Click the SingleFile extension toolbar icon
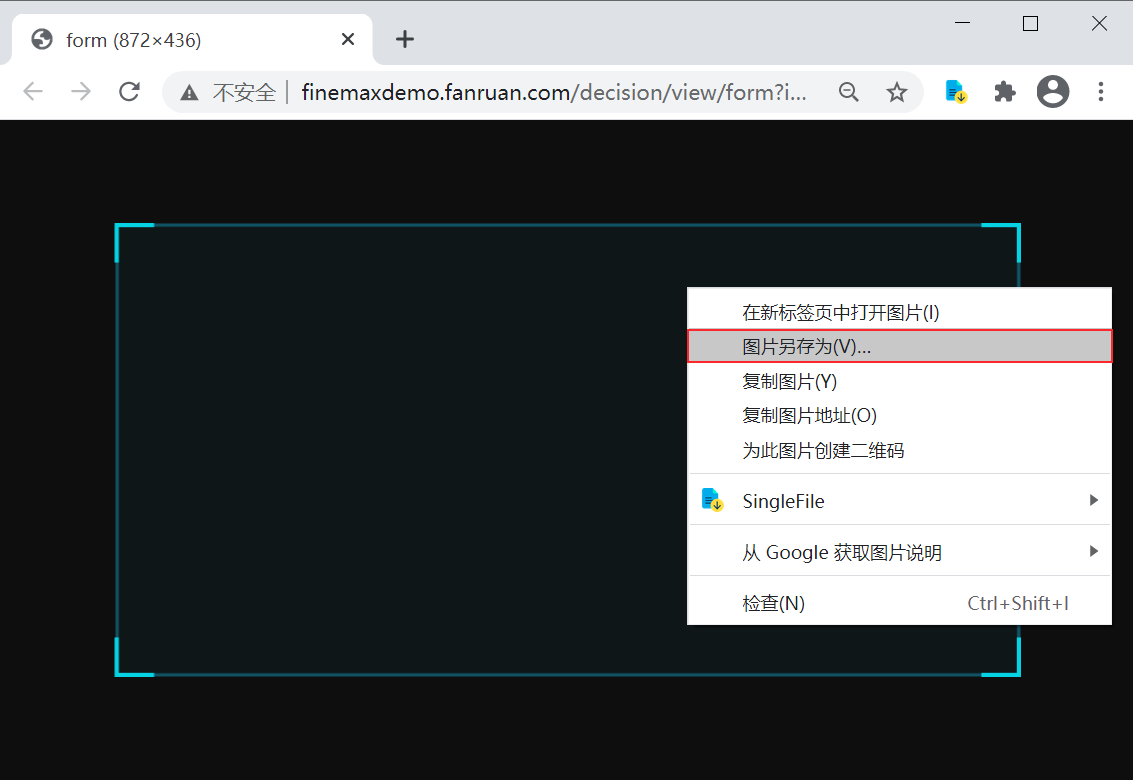Viewport: 1133px width, 780px height. (956, 92)
